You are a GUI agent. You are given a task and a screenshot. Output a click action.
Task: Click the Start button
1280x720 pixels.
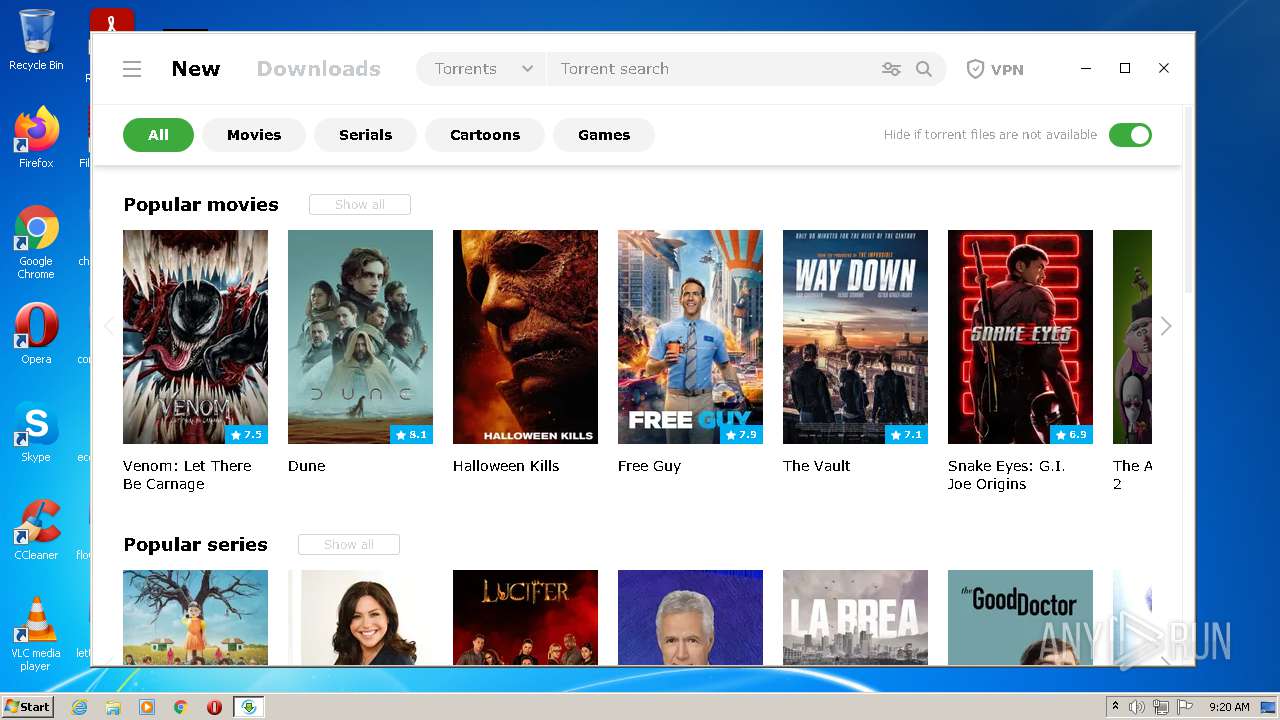(27, 707)
